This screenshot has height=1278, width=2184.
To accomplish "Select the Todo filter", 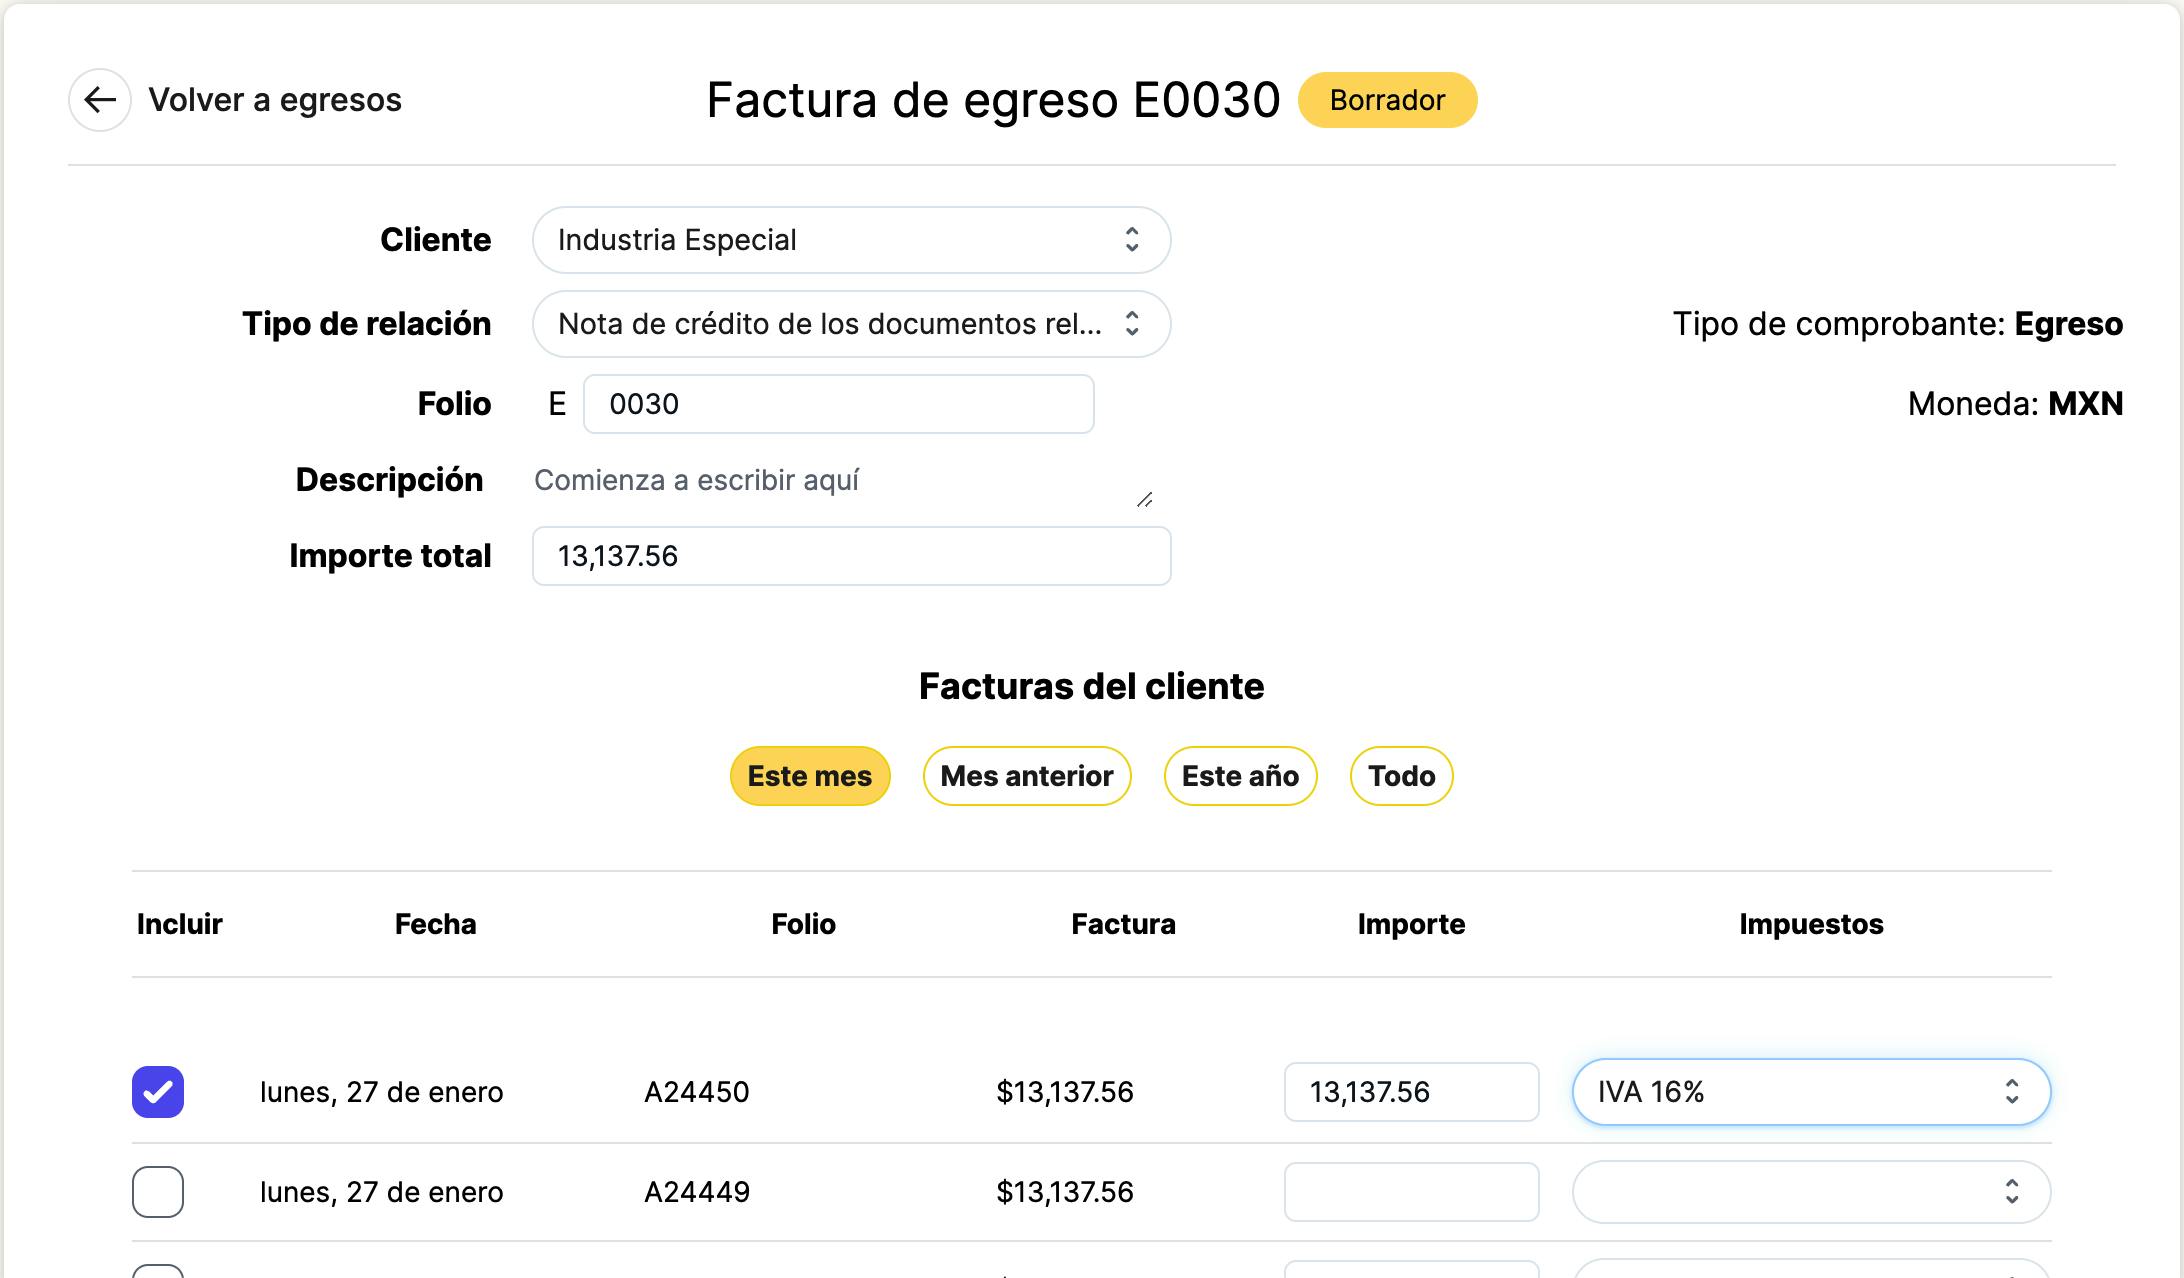I will [1401, 776].
